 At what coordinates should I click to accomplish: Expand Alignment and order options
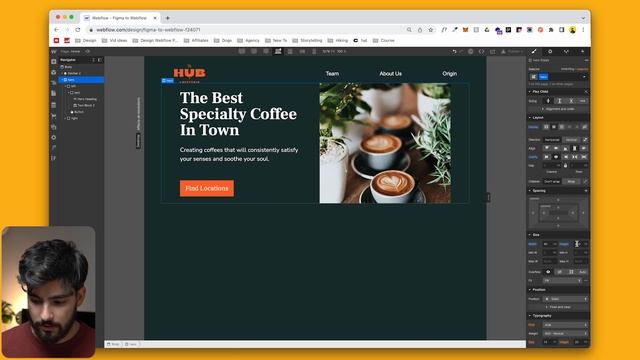point(559,109)
